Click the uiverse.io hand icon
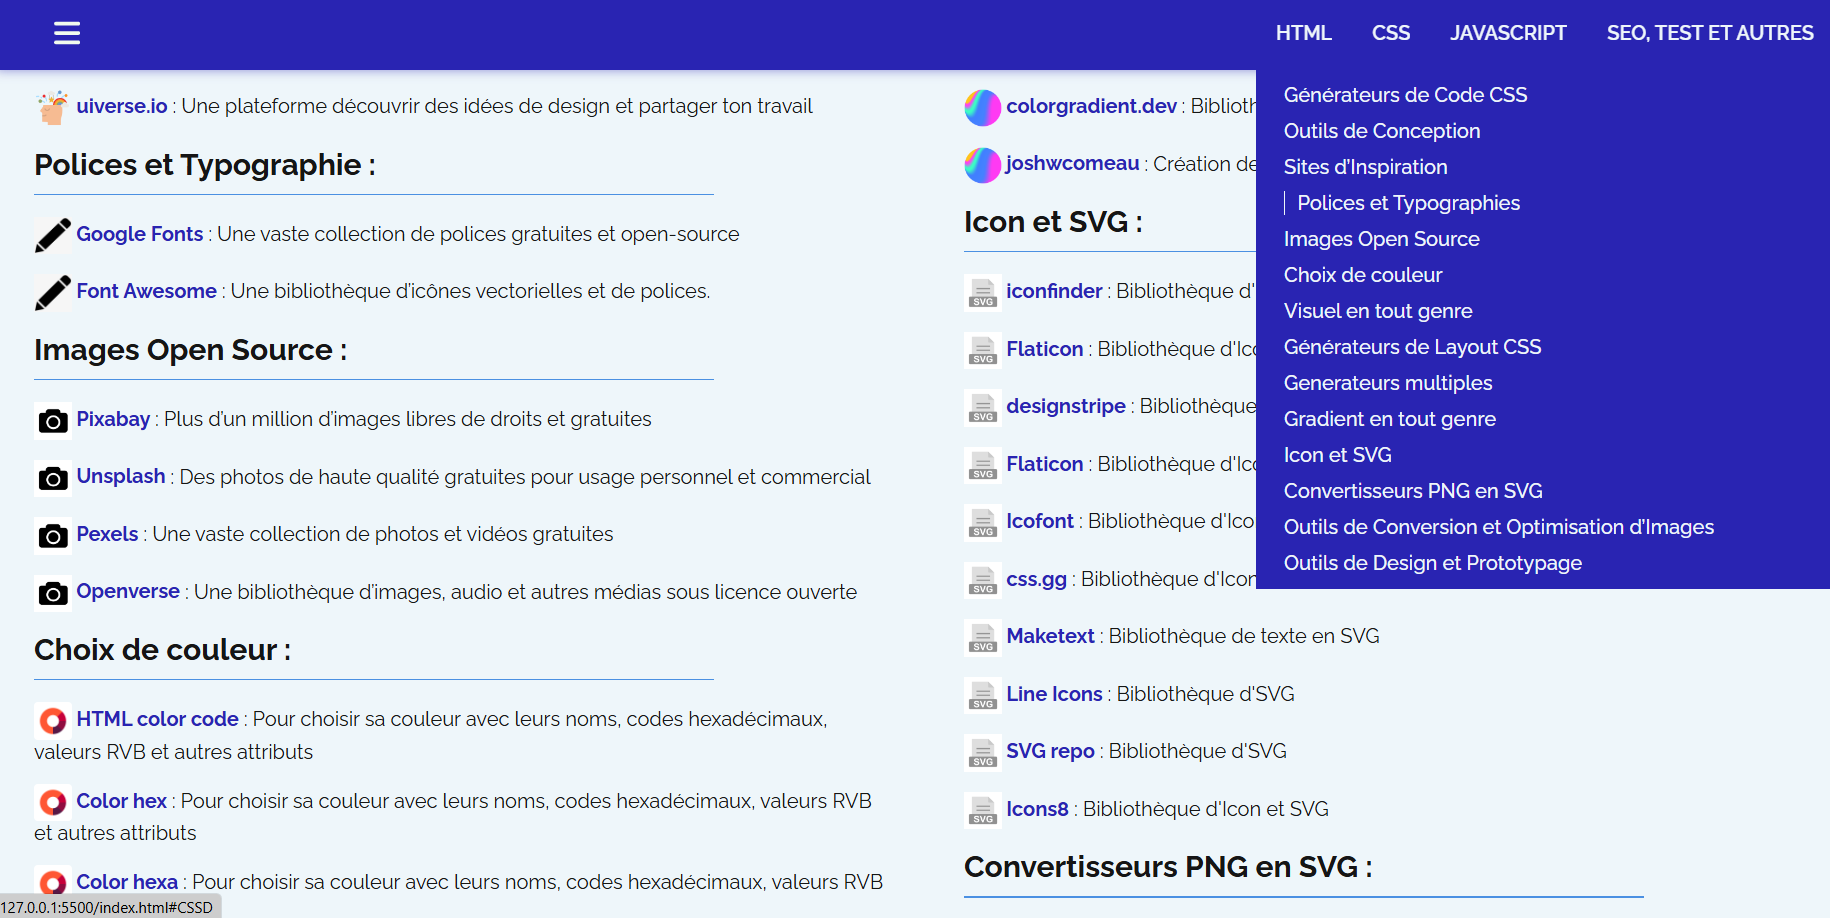The width and height of the screenshot is (1830, 918). tap(53, 107)
